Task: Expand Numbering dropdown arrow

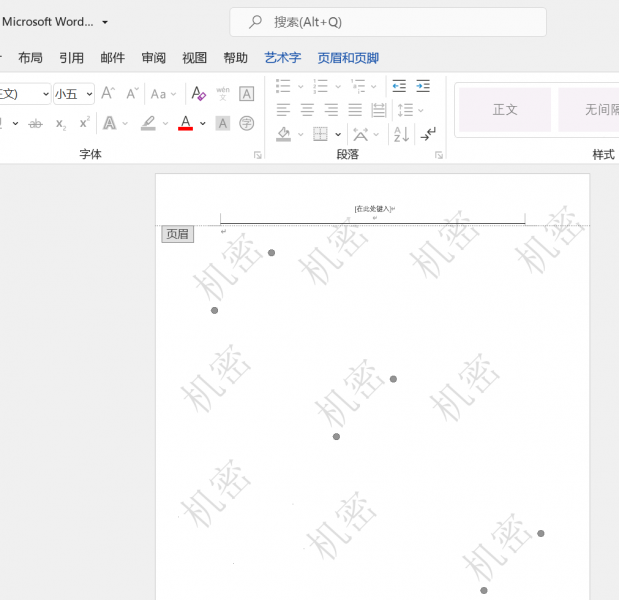Action: (338, 86)
